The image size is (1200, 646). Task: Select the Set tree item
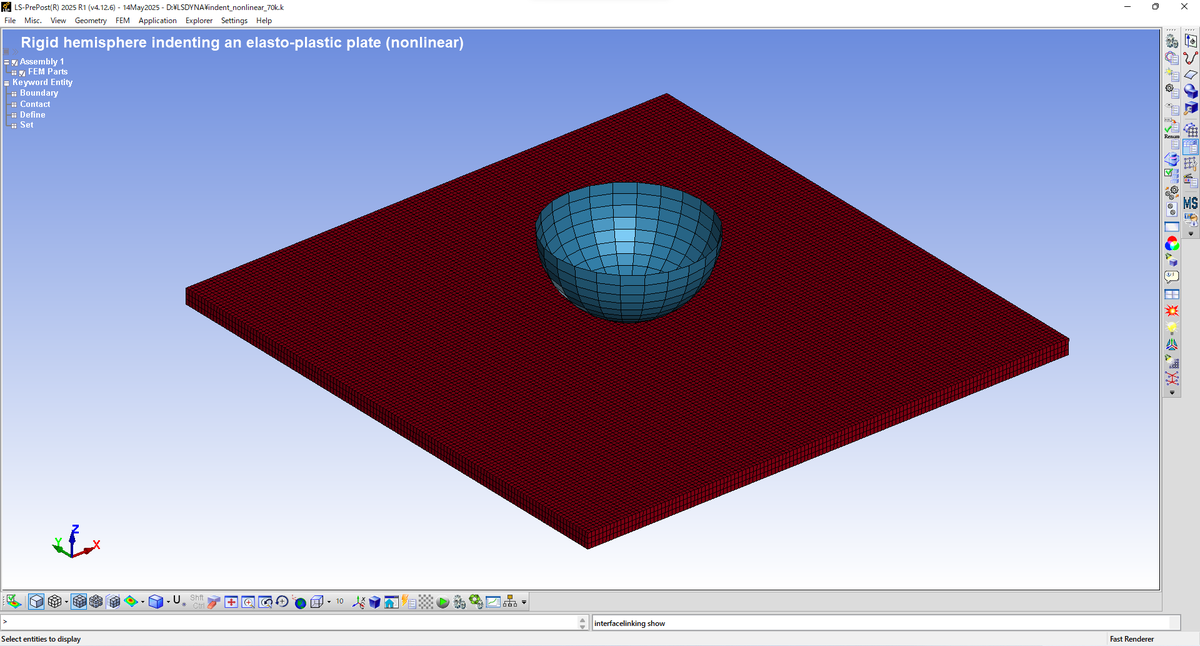[26, 125]
